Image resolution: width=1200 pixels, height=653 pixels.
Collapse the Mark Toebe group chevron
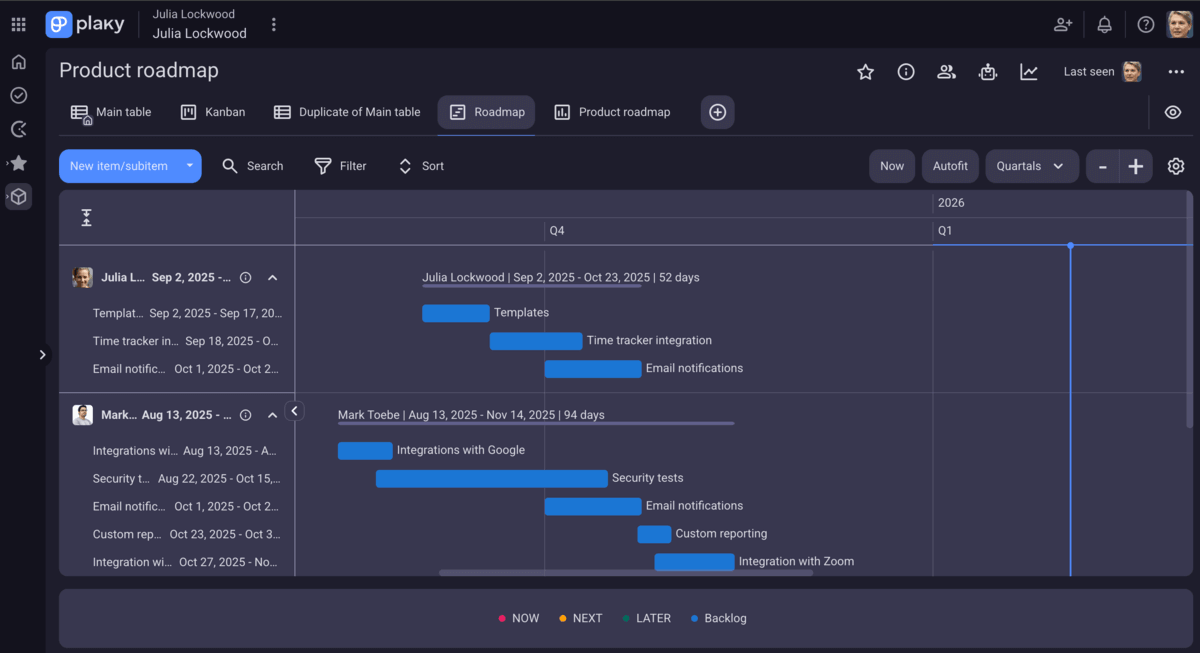272,414
